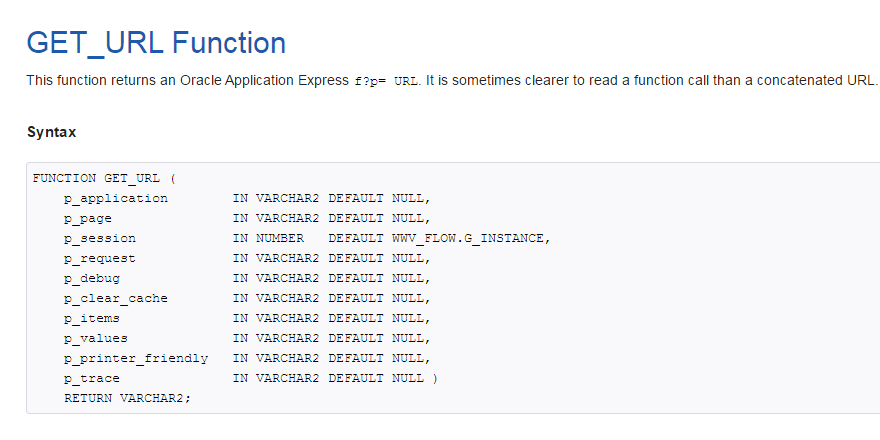The width and height of the screenshot is (880, 440).
Task: Click the RETURN VARCHAR2; line
Action: [x=127, y=398]
